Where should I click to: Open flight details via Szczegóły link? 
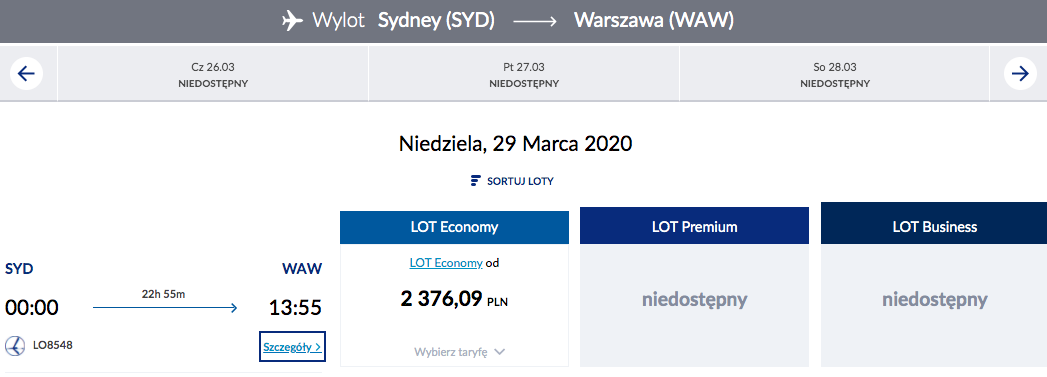(292, 347)
